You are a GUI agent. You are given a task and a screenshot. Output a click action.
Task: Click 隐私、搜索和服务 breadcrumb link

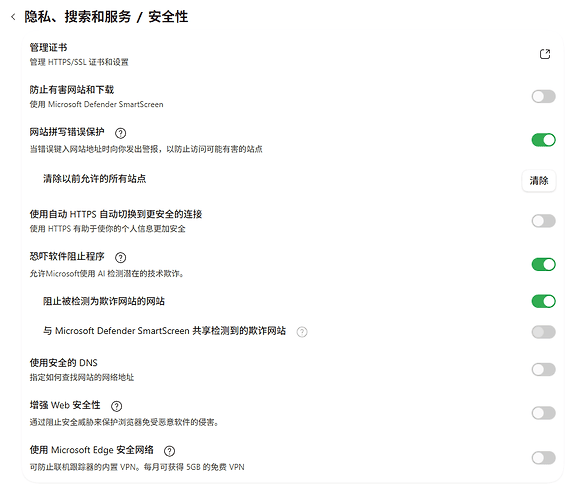coord(78,17)
